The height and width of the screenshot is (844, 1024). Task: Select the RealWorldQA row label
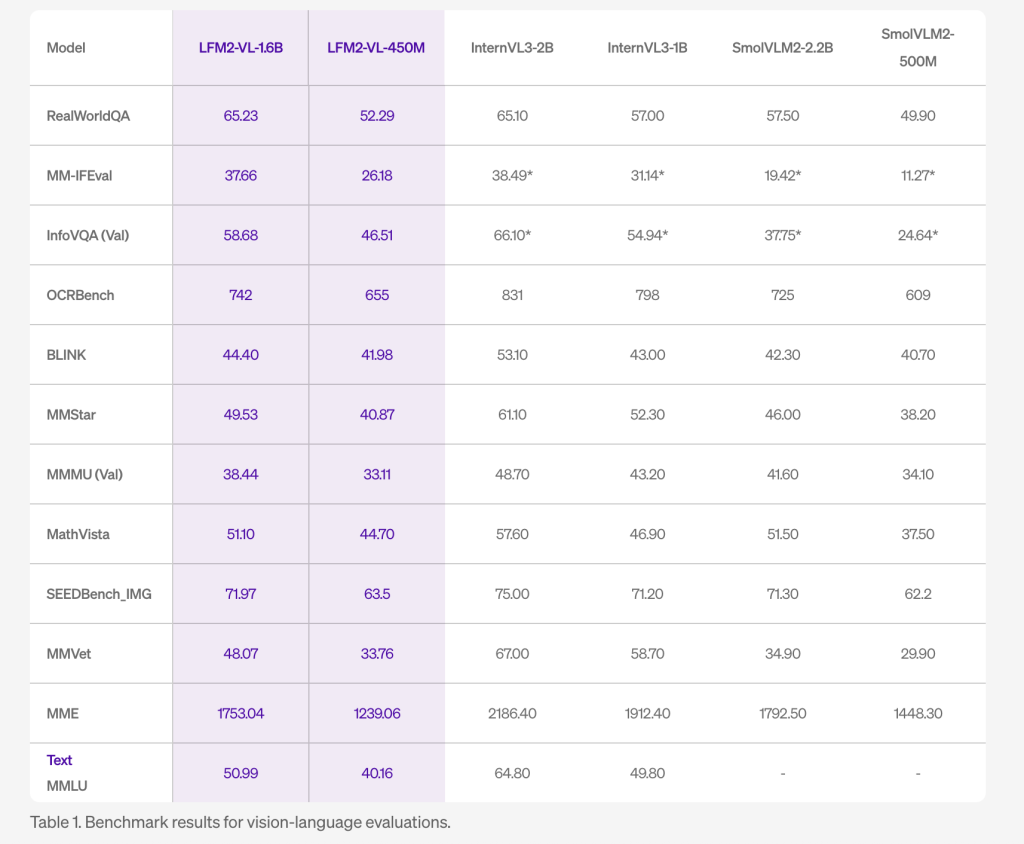pos(88,116)
